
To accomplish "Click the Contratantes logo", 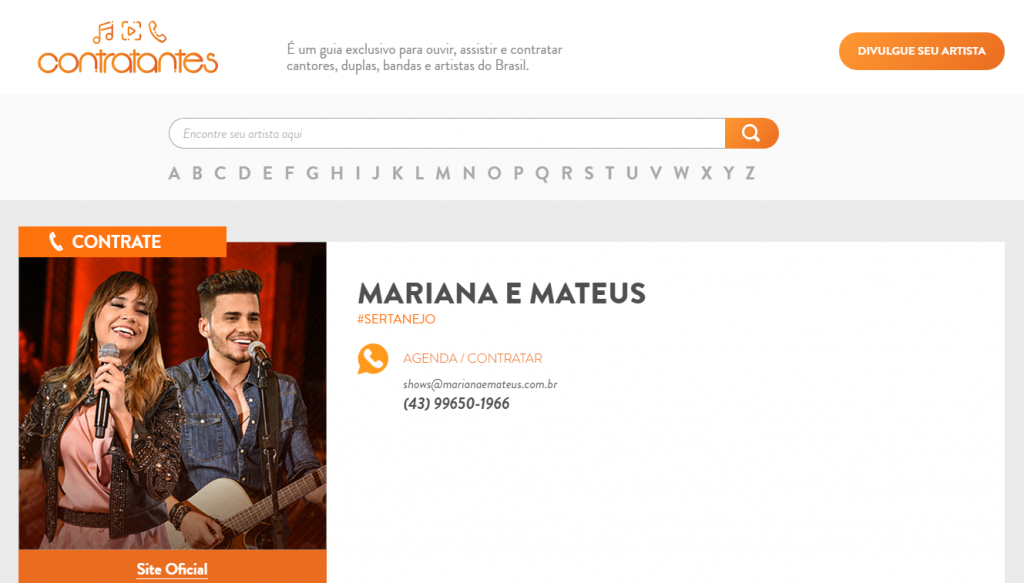I will click(128, 48).
